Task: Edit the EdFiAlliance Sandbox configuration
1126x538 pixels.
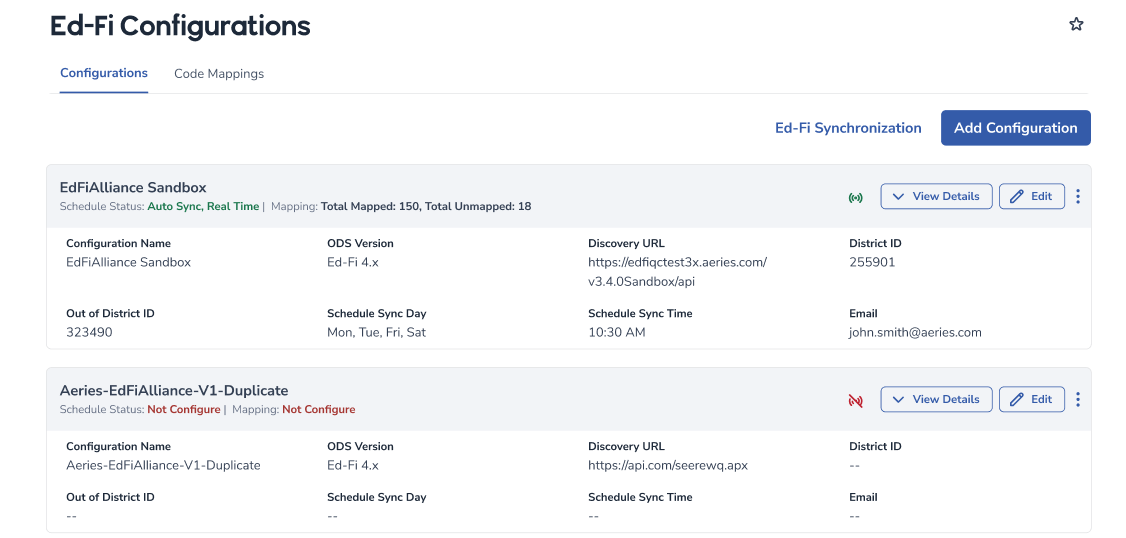Action: pos(1032,196)
